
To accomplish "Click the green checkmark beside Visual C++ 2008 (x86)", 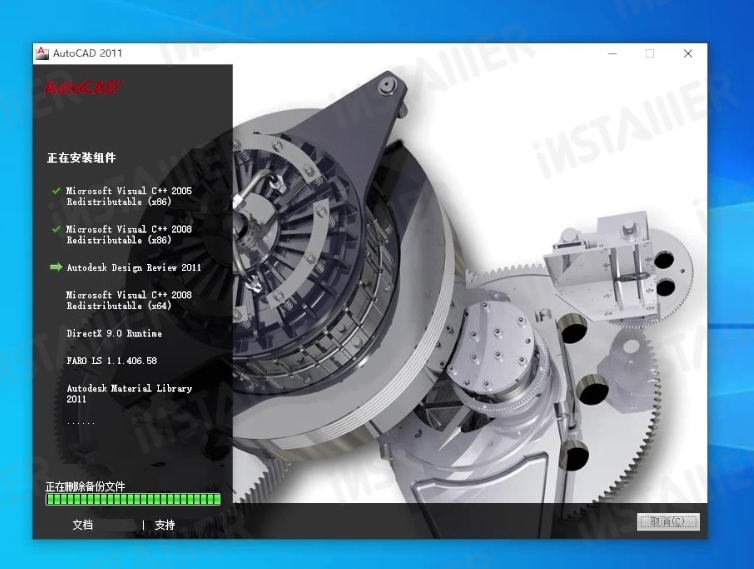I will [x=56, y=229].
